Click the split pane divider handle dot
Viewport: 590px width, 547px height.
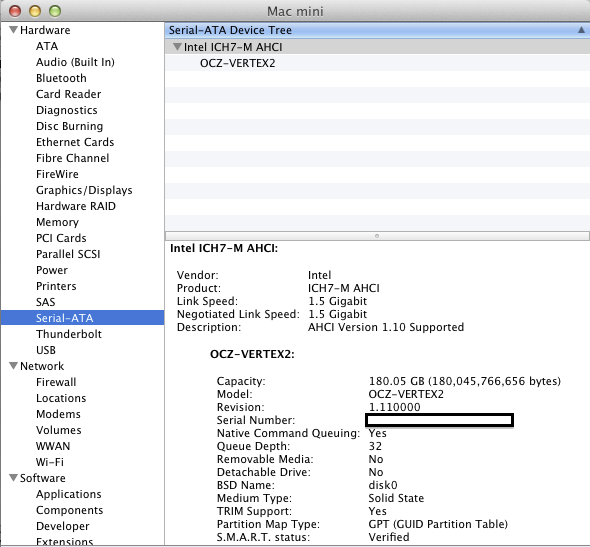click(x=377, y=236)
